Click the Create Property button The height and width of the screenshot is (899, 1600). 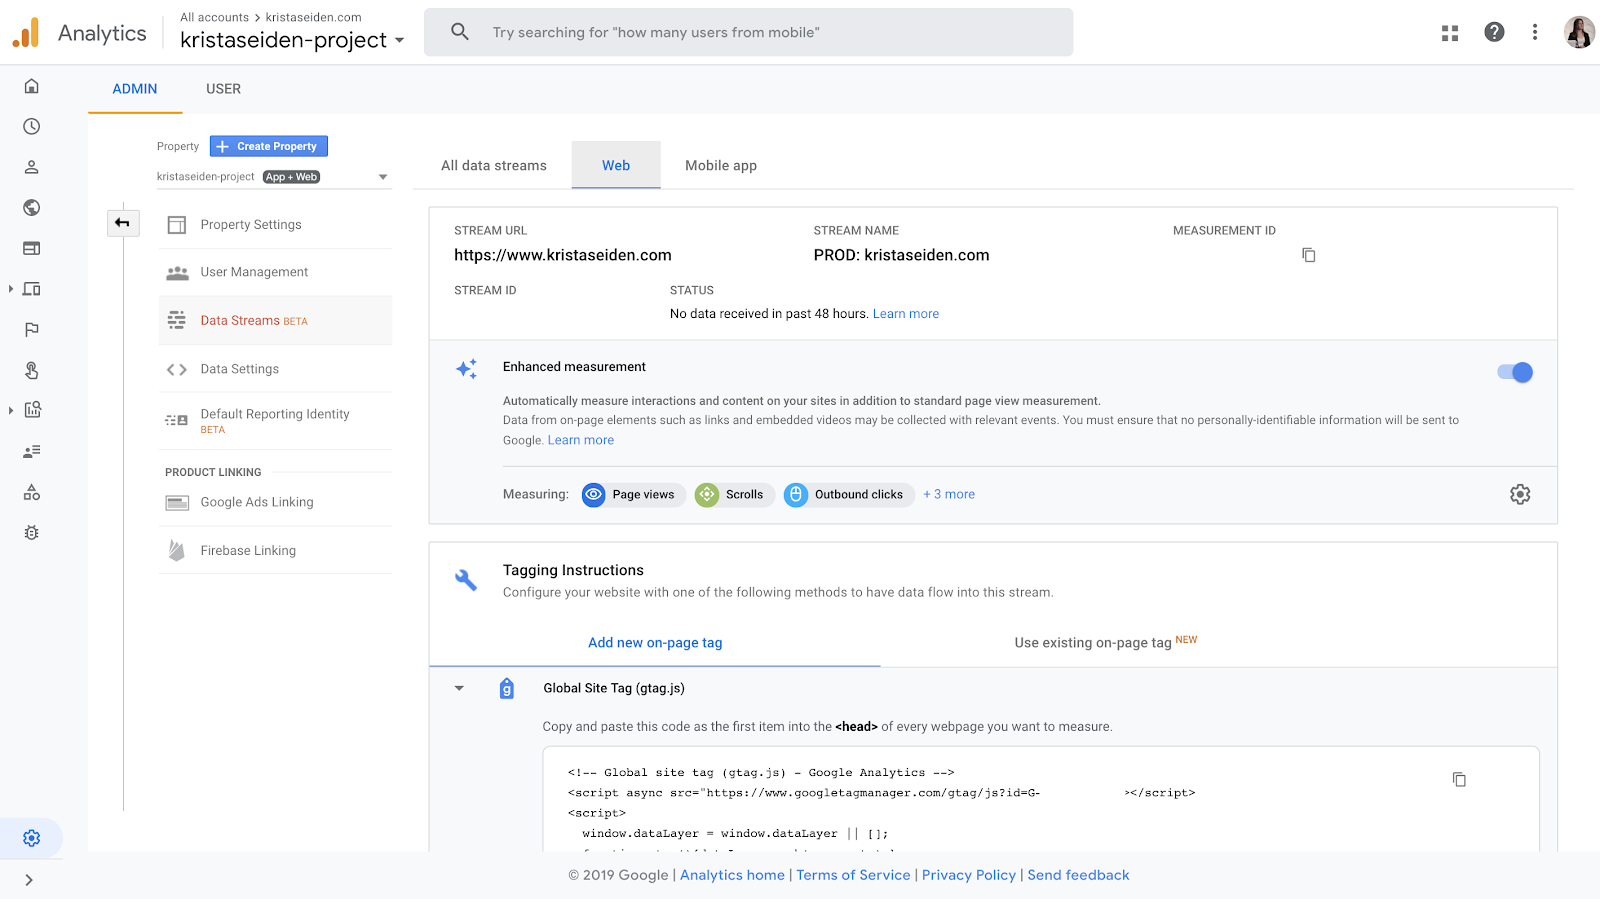269,146
